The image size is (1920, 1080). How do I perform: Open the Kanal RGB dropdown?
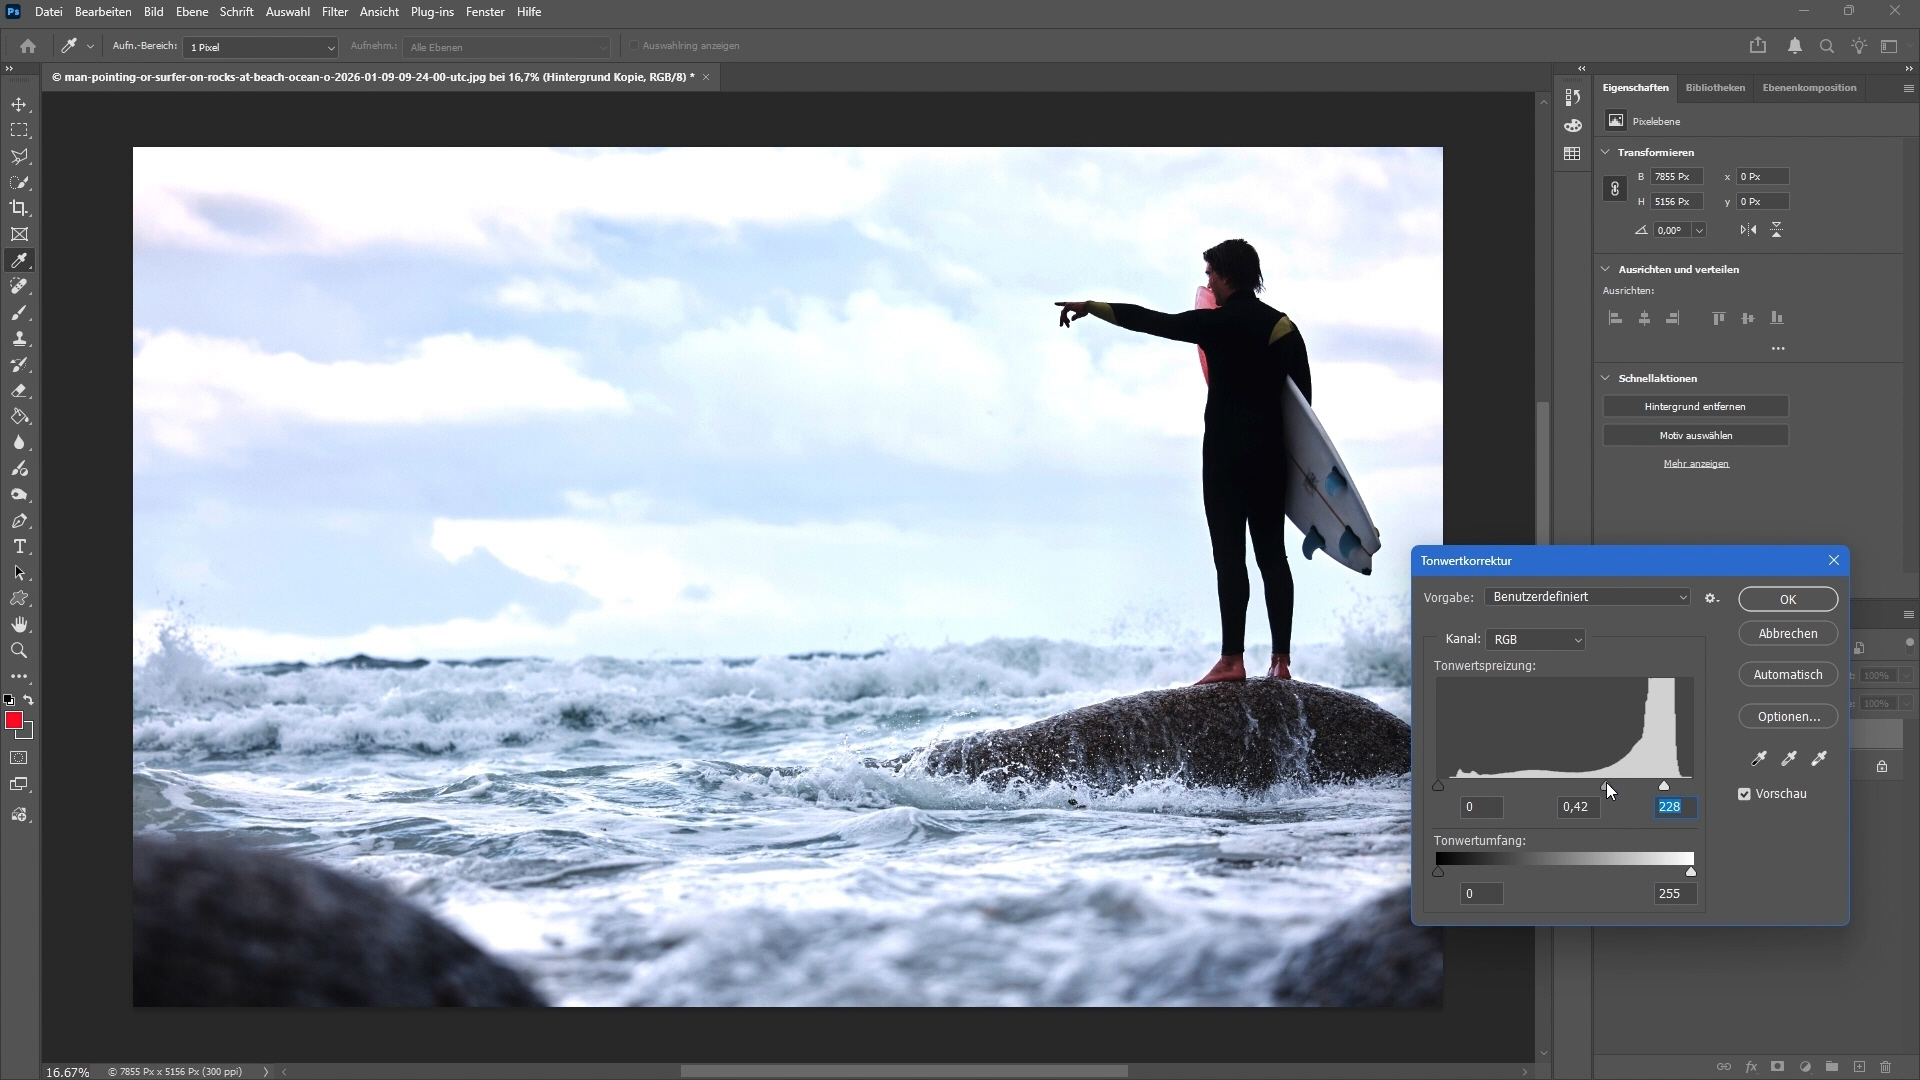pos(1536,640)
